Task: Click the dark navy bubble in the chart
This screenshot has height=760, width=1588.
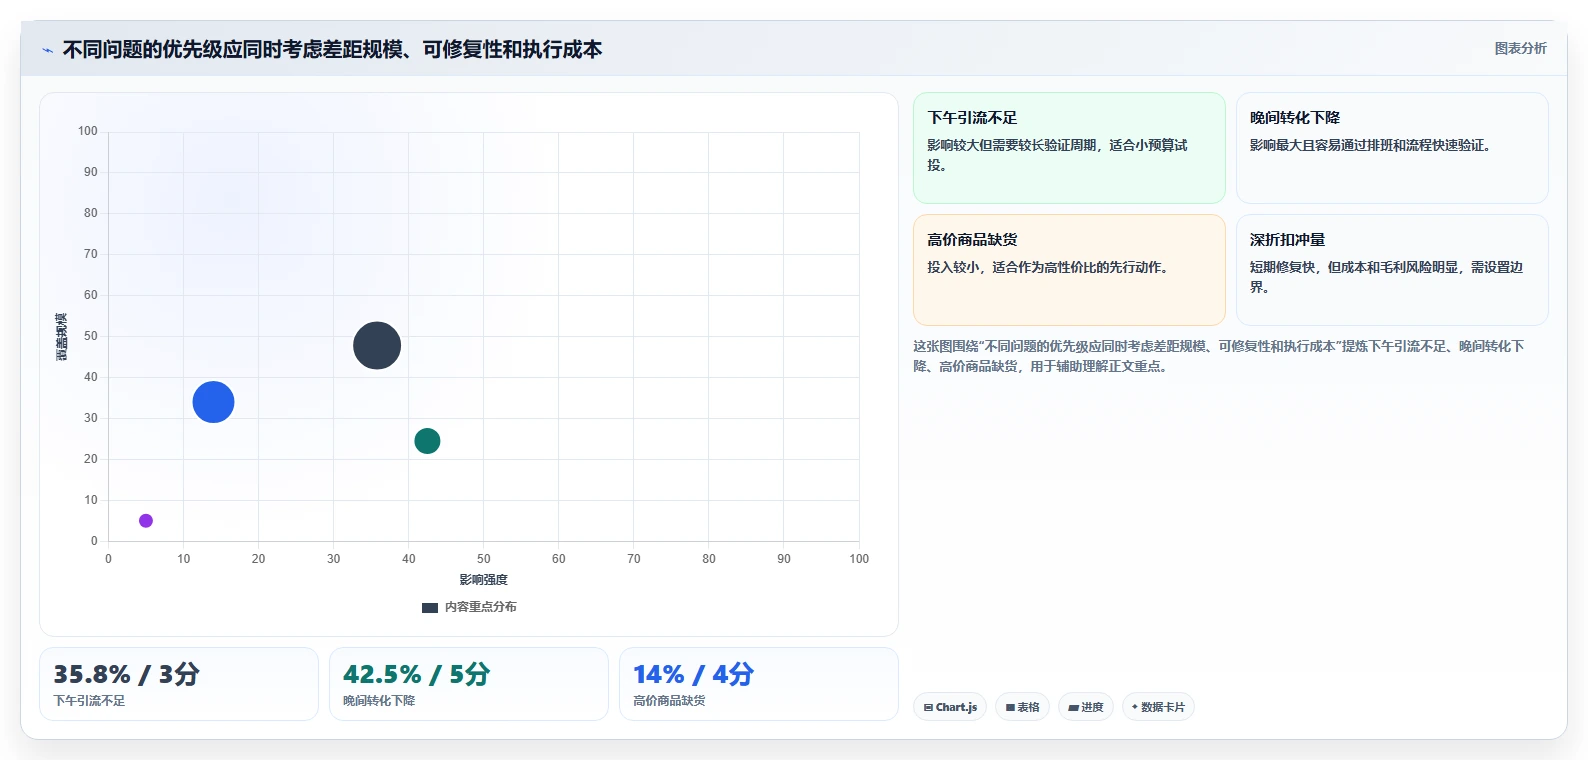Action: tap(377, 346)
